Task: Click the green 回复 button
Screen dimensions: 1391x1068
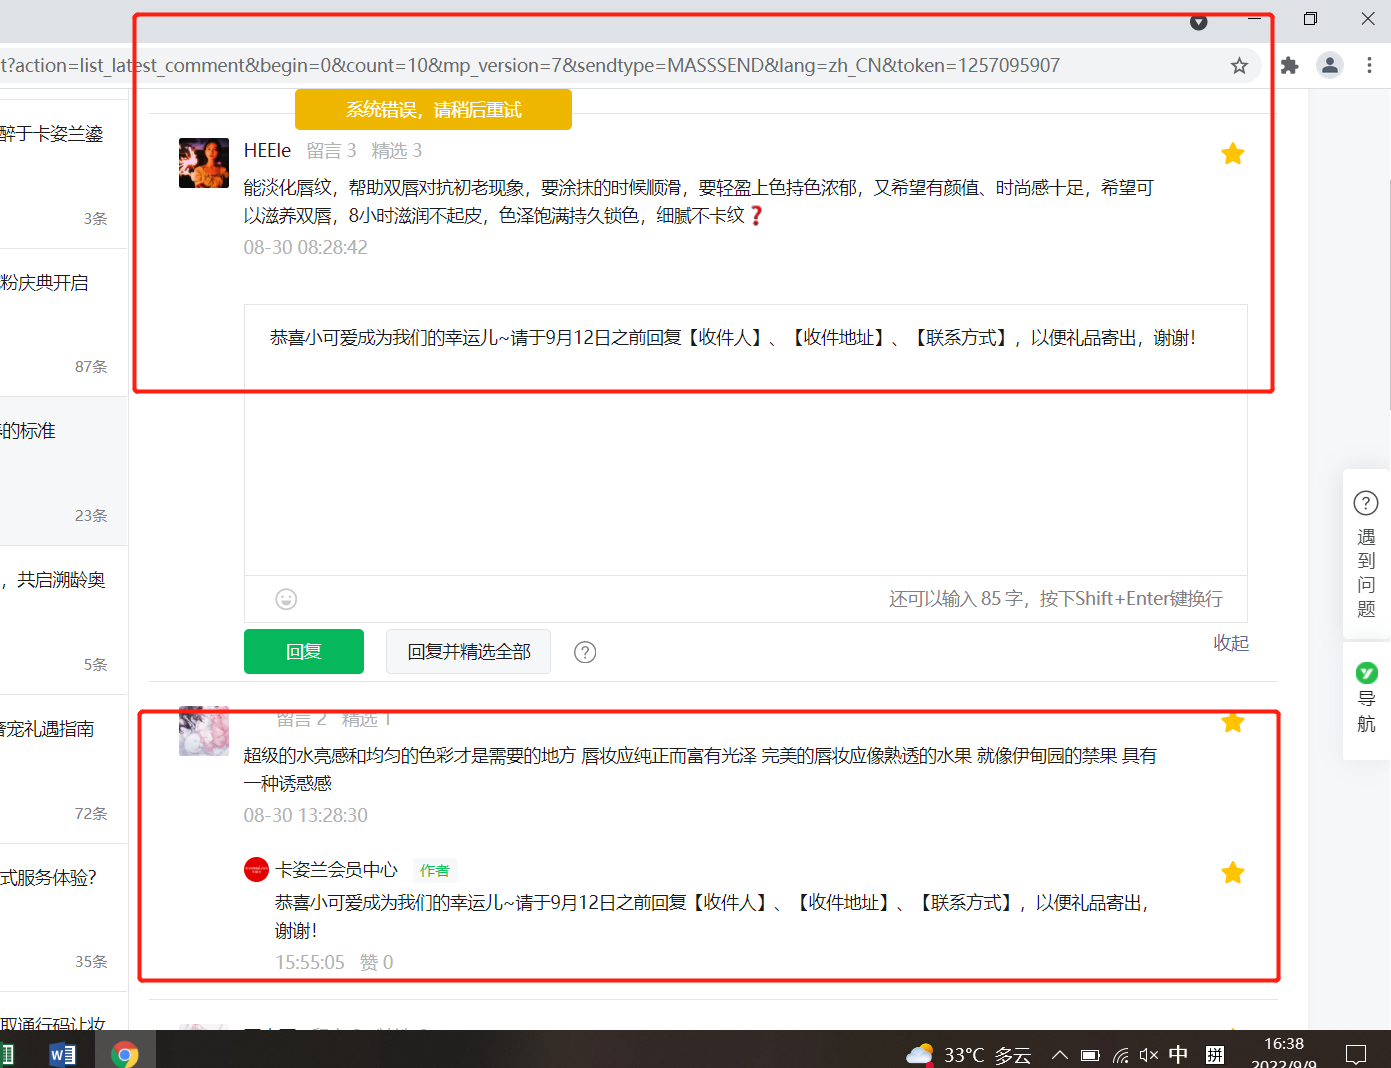Action: 304,652
